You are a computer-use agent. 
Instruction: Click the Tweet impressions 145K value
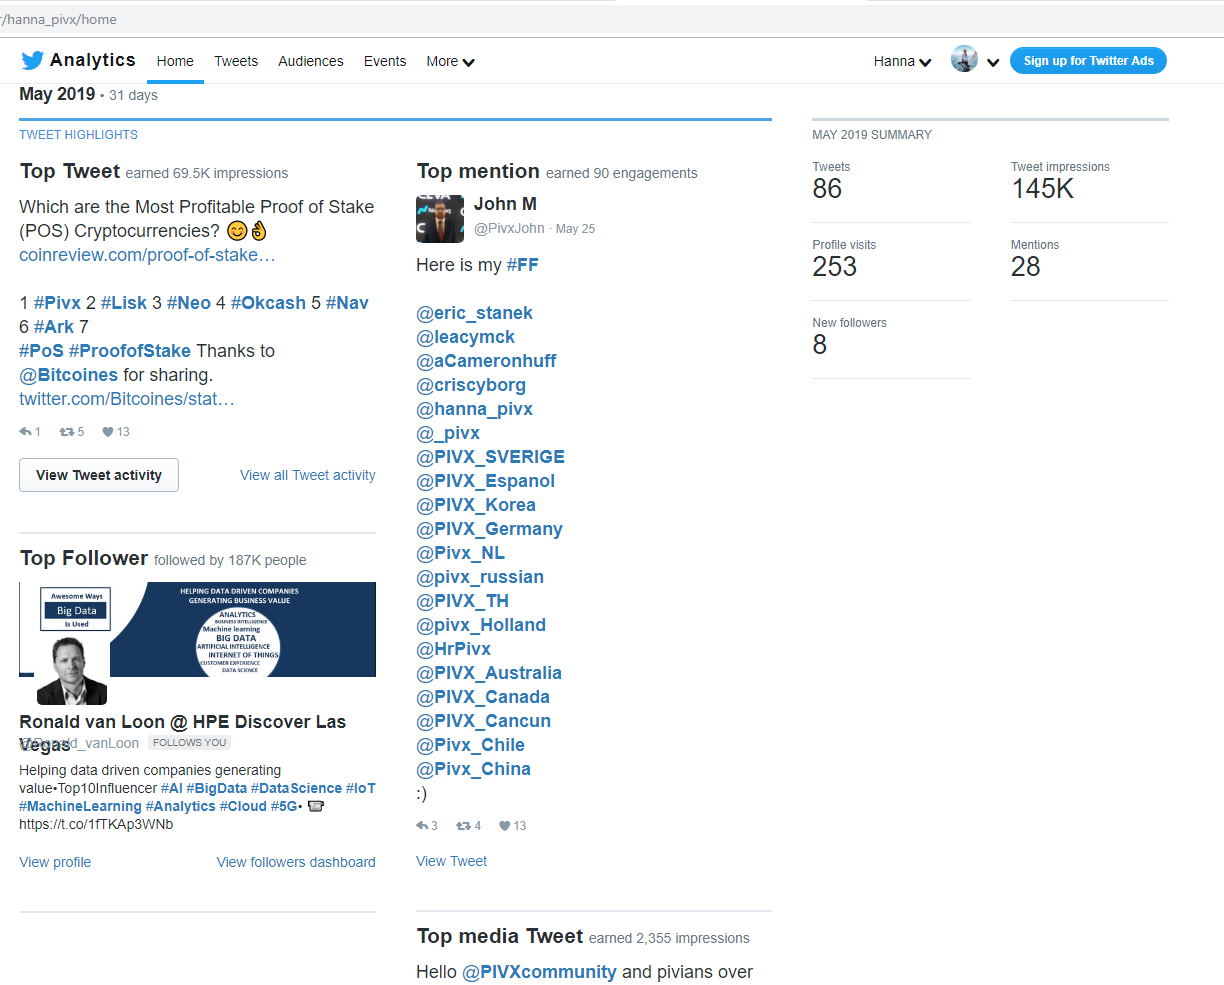click(1042, 189)
